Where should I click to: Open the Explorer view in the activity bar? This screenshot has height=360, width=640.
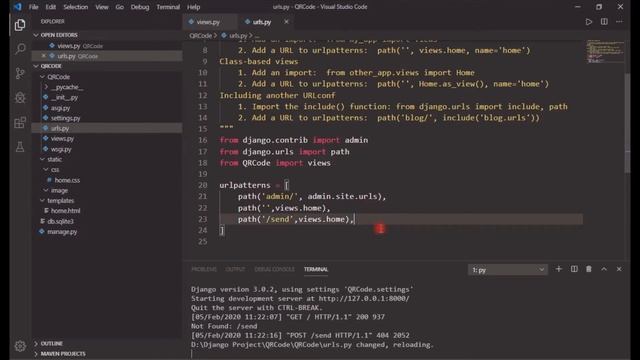[x=20, y=25]
